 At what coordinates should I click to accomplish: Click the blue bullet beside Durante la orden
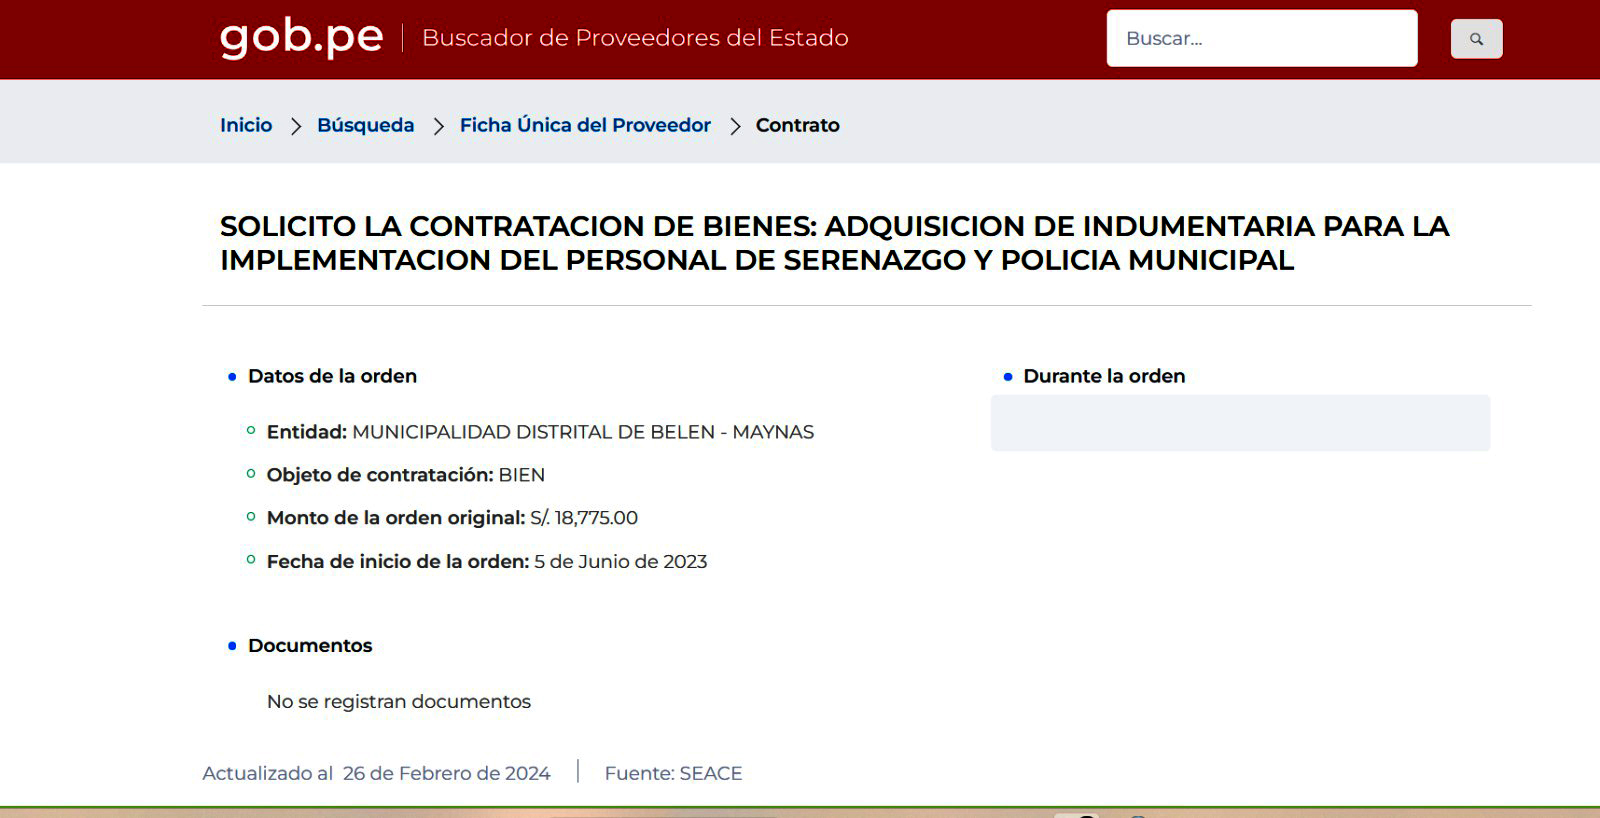(1008, 377)
